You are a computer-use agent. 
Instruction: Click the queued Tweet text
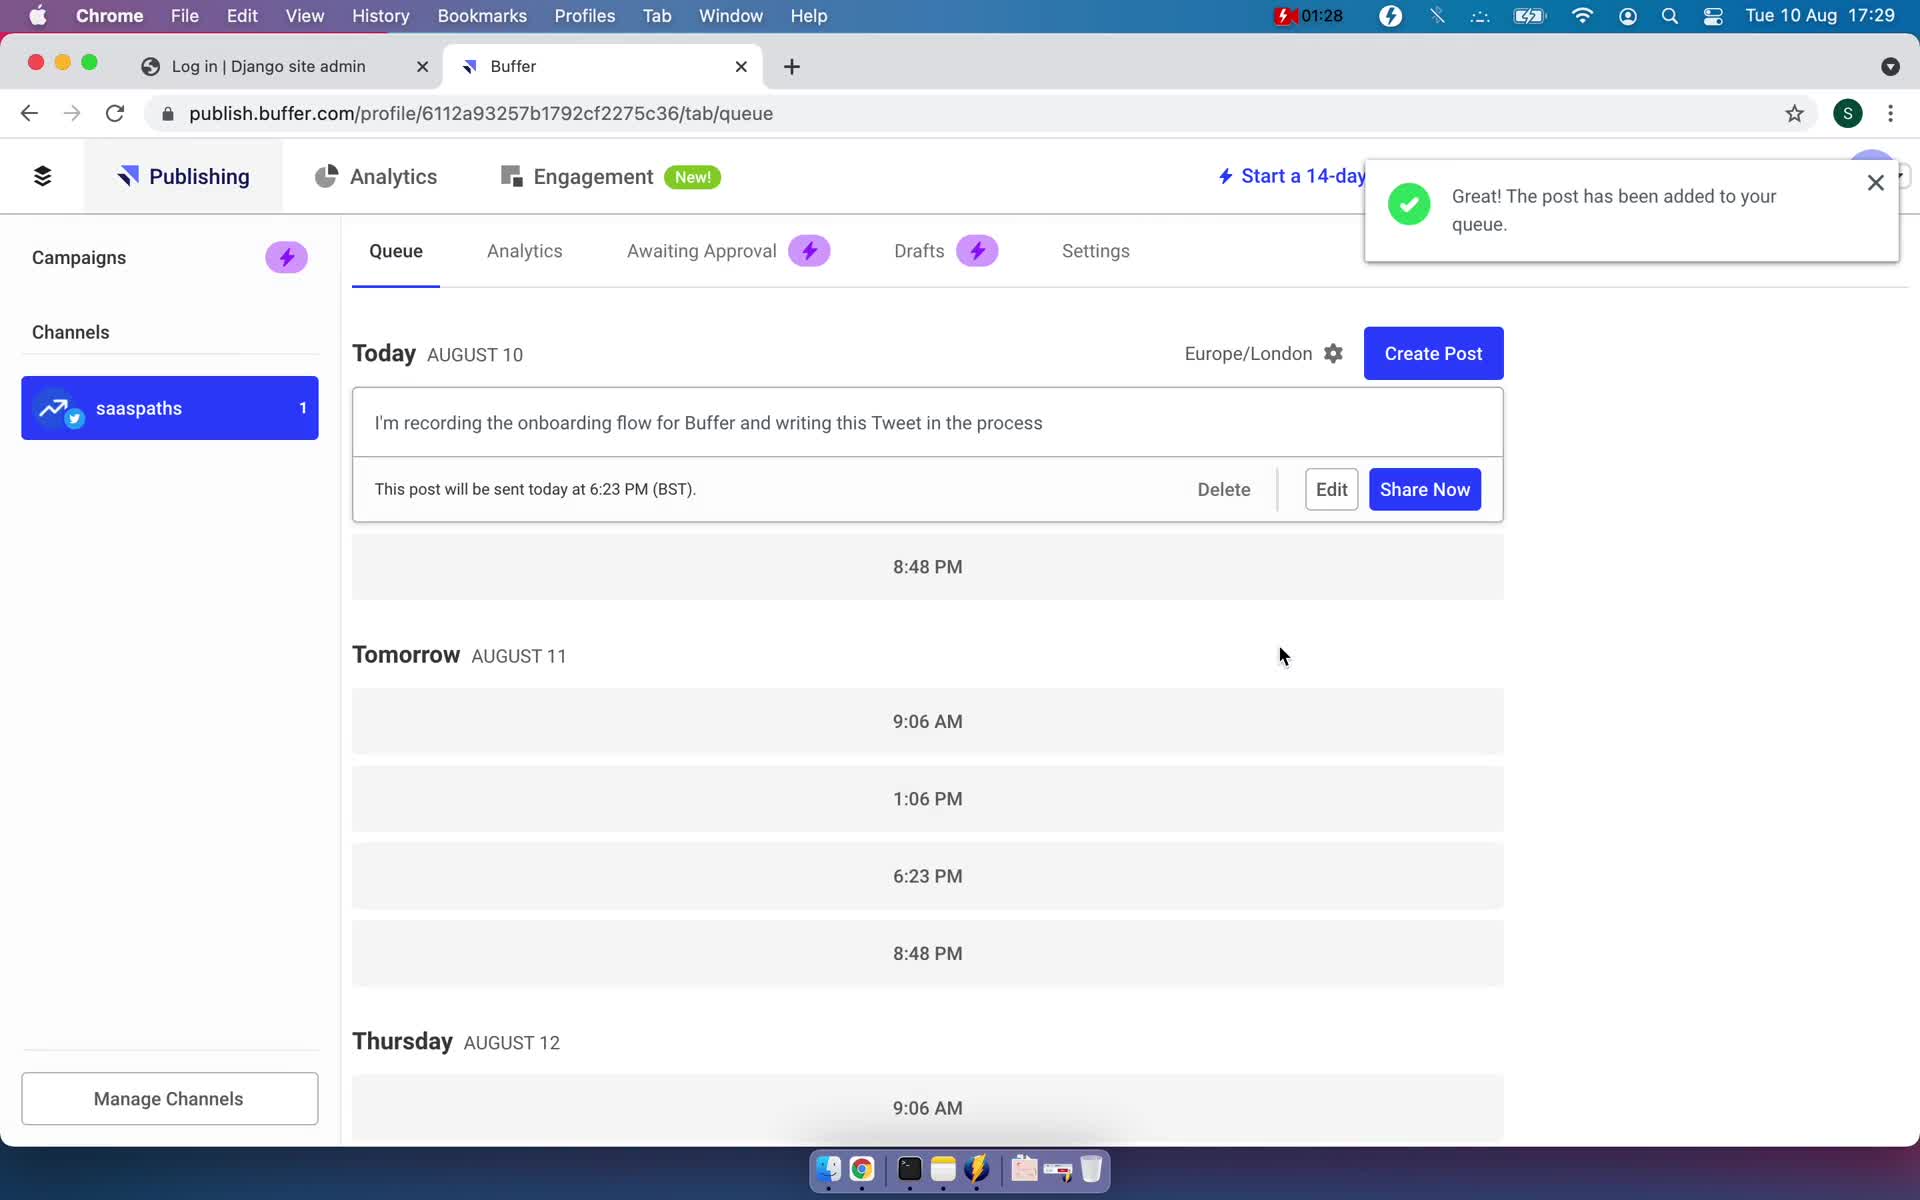click(708, 423)
